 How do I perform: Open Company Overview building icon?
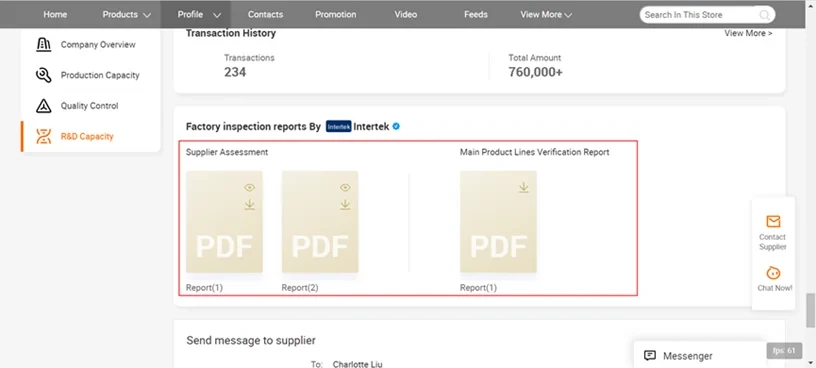click(x=44, y=45)
